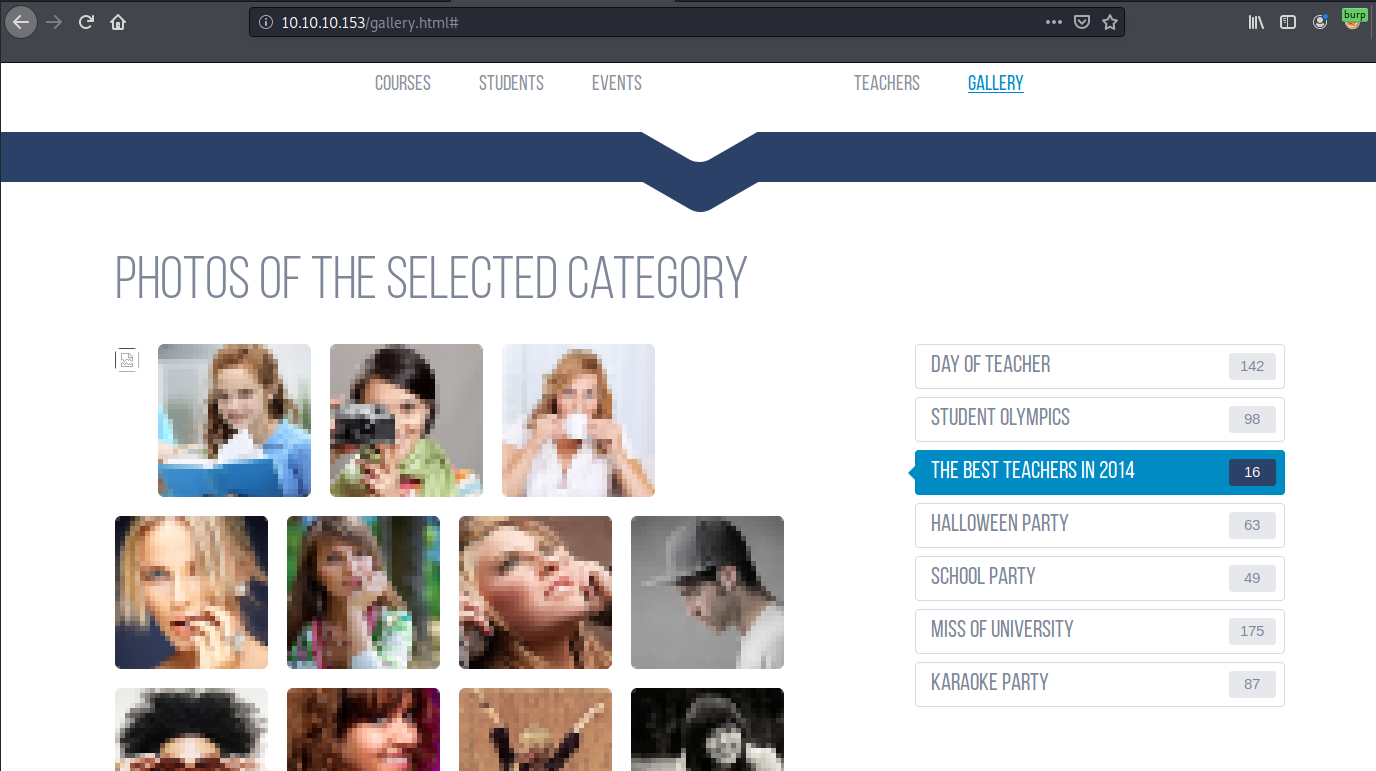Image resolution: width=1376 pixels, height=771 pixels.
Task: Go to the Teachers page
Action: [x=887, y=83]
